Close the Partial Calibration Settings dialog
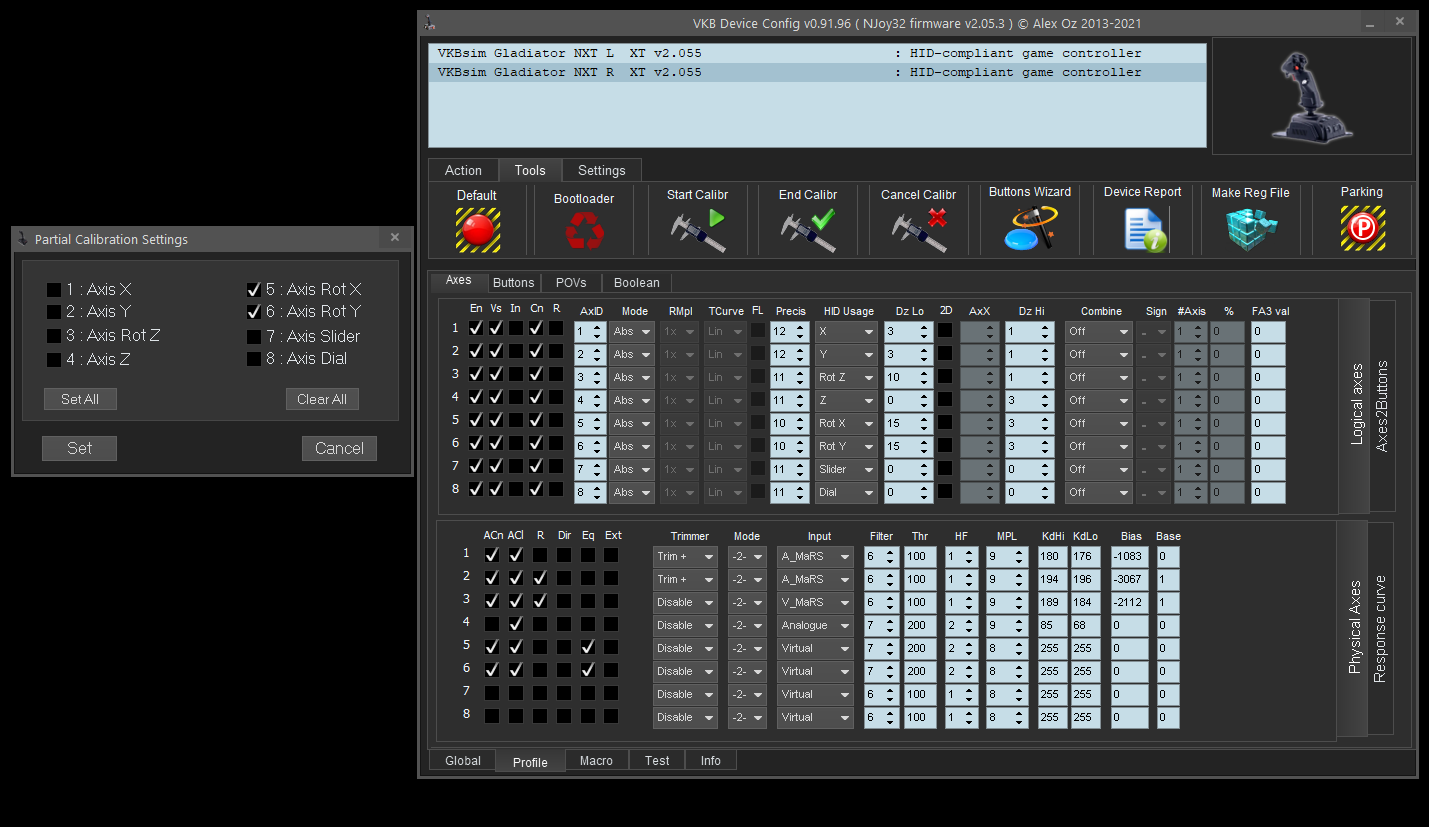1429x827 pixels. [395, 238]
